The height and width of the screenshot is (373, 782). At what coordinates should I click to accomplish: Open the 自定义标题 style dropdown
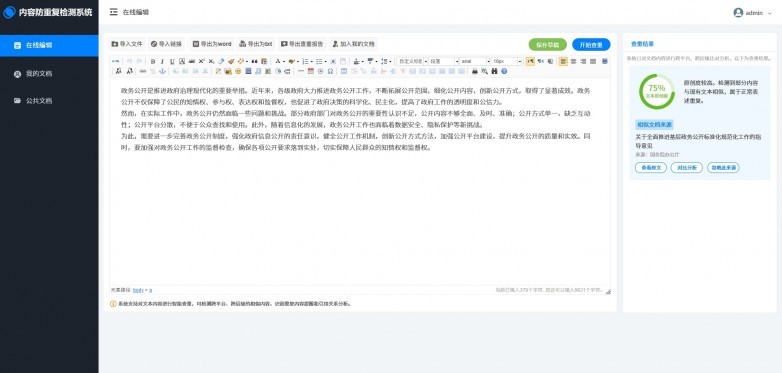(412, 61)
